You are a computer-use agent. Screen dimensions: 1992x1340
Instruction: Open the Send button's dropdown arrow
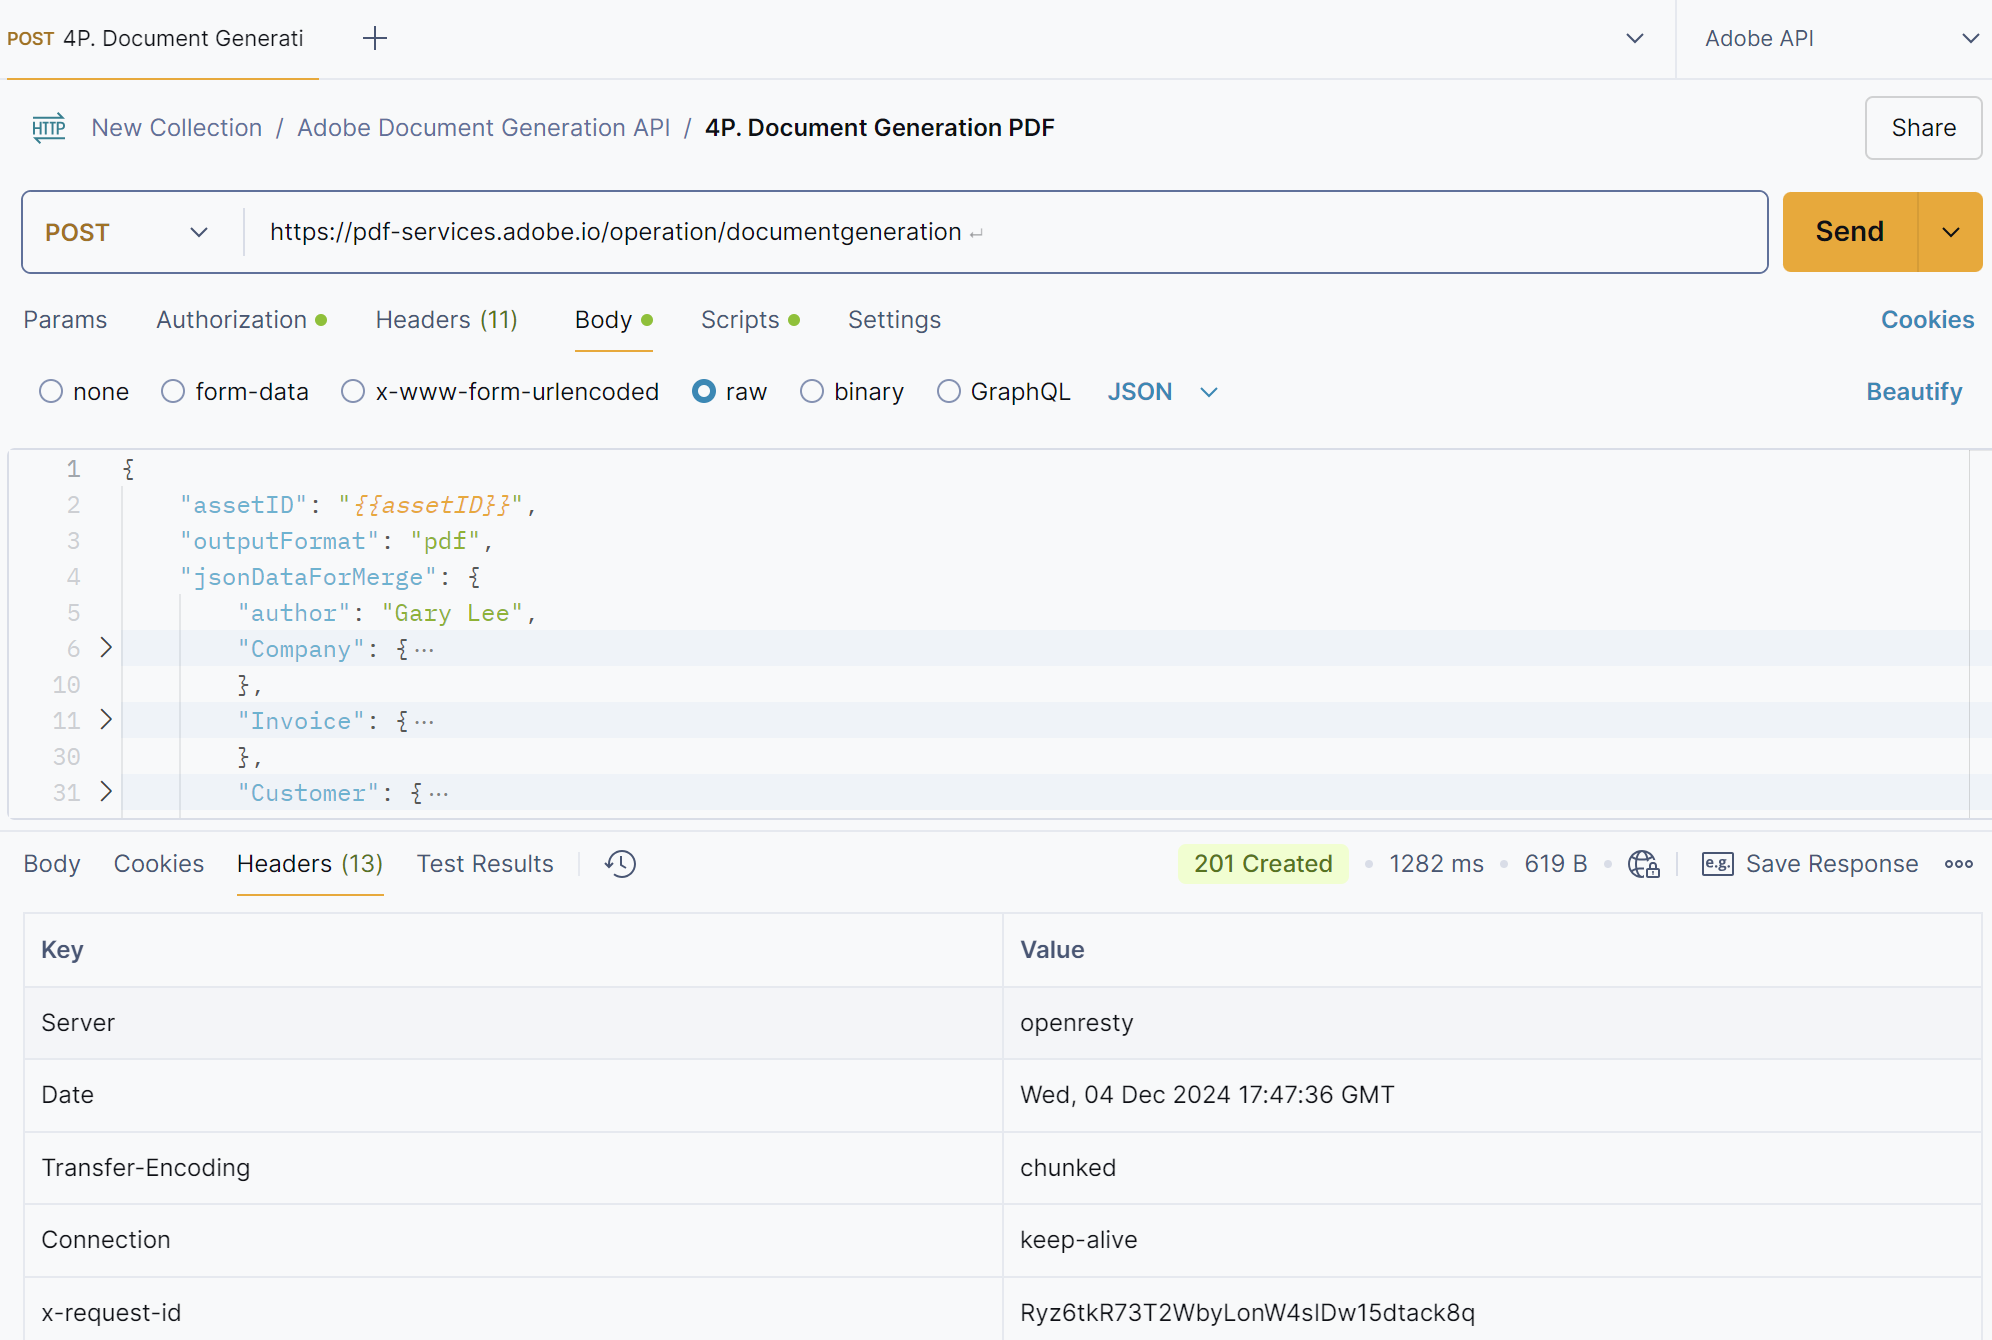(1950, 231)
